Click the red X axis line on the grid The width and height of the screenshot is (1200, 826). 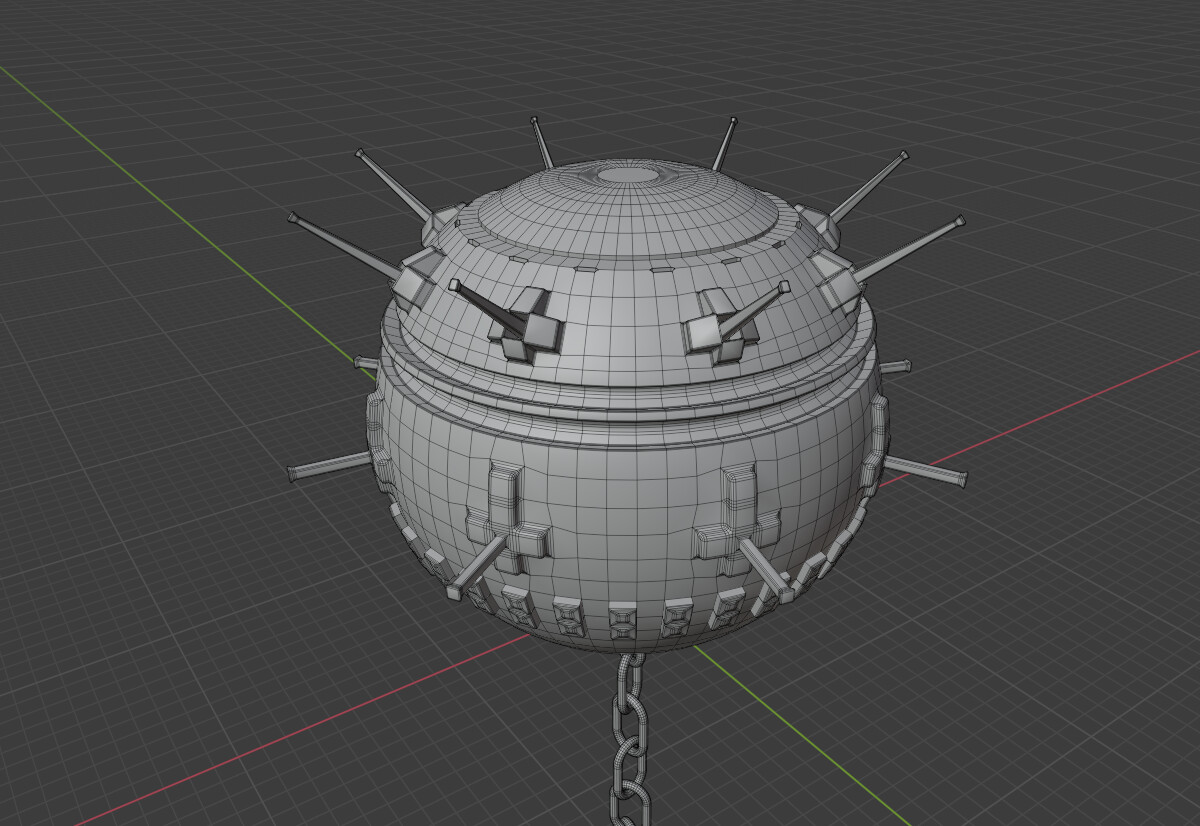1050,420
